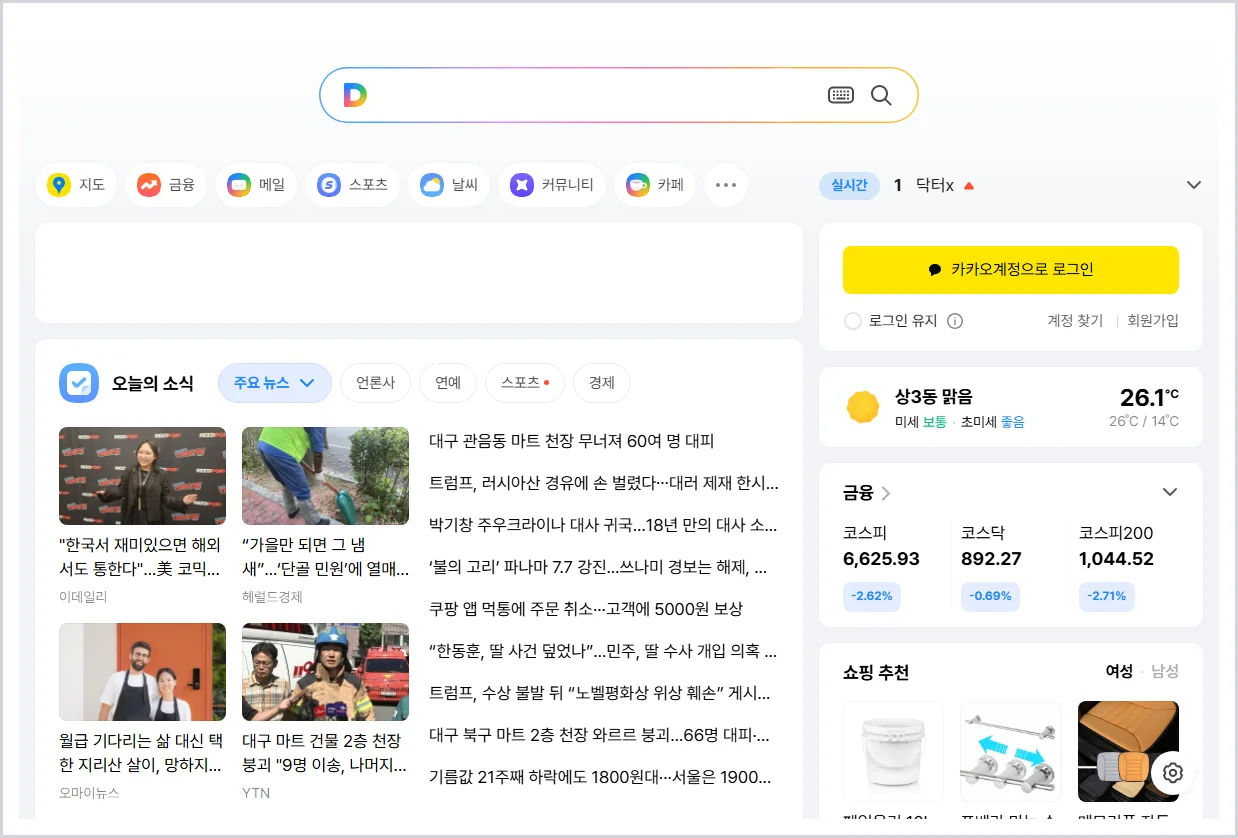Click the magnifying glass search icon

tap(881, 95)
